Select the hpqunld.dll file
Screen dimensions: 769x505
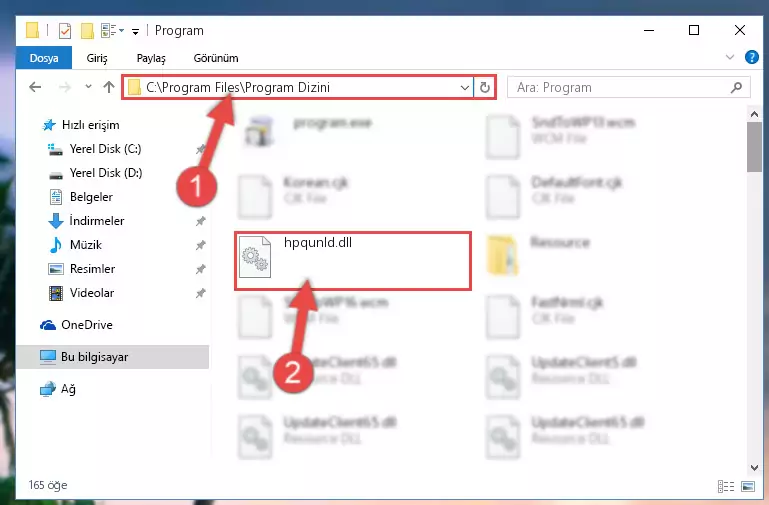tap(353, 261)
